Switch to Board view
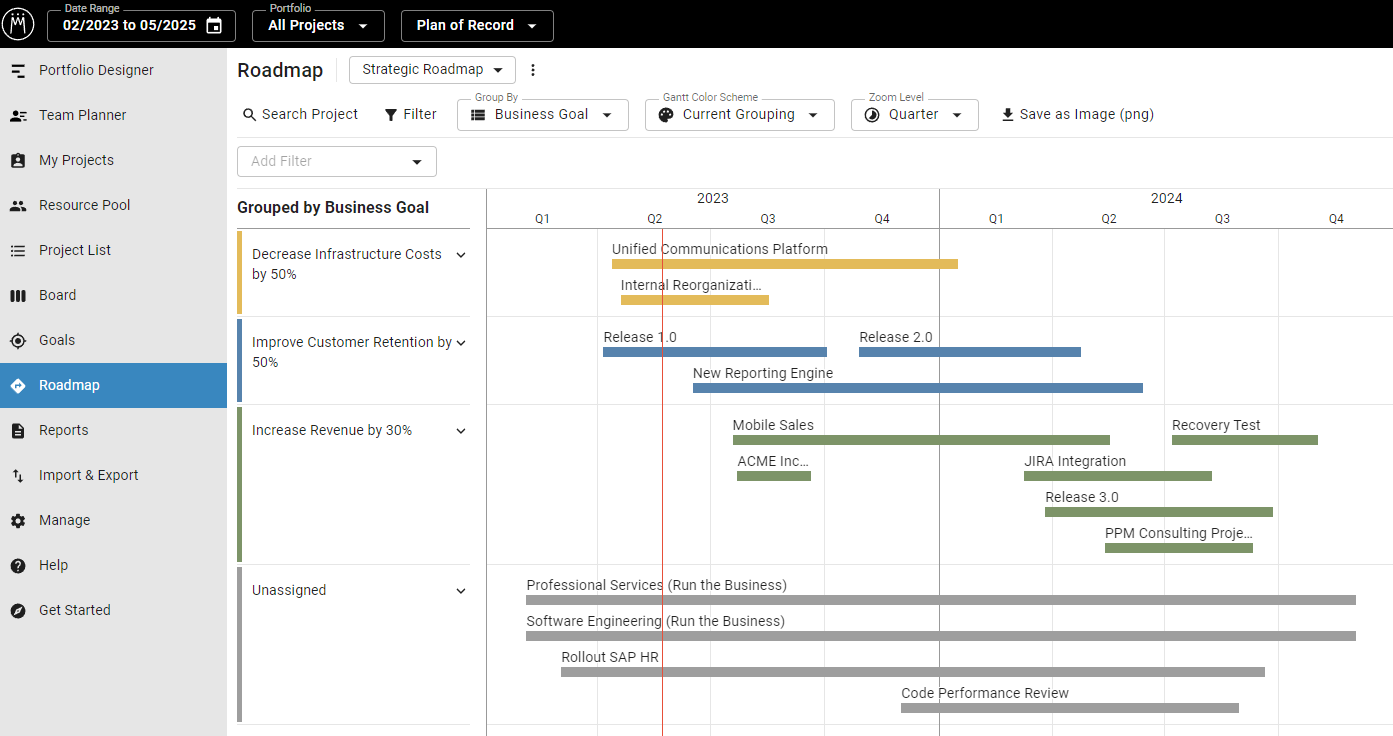 (x=113, y=296)
